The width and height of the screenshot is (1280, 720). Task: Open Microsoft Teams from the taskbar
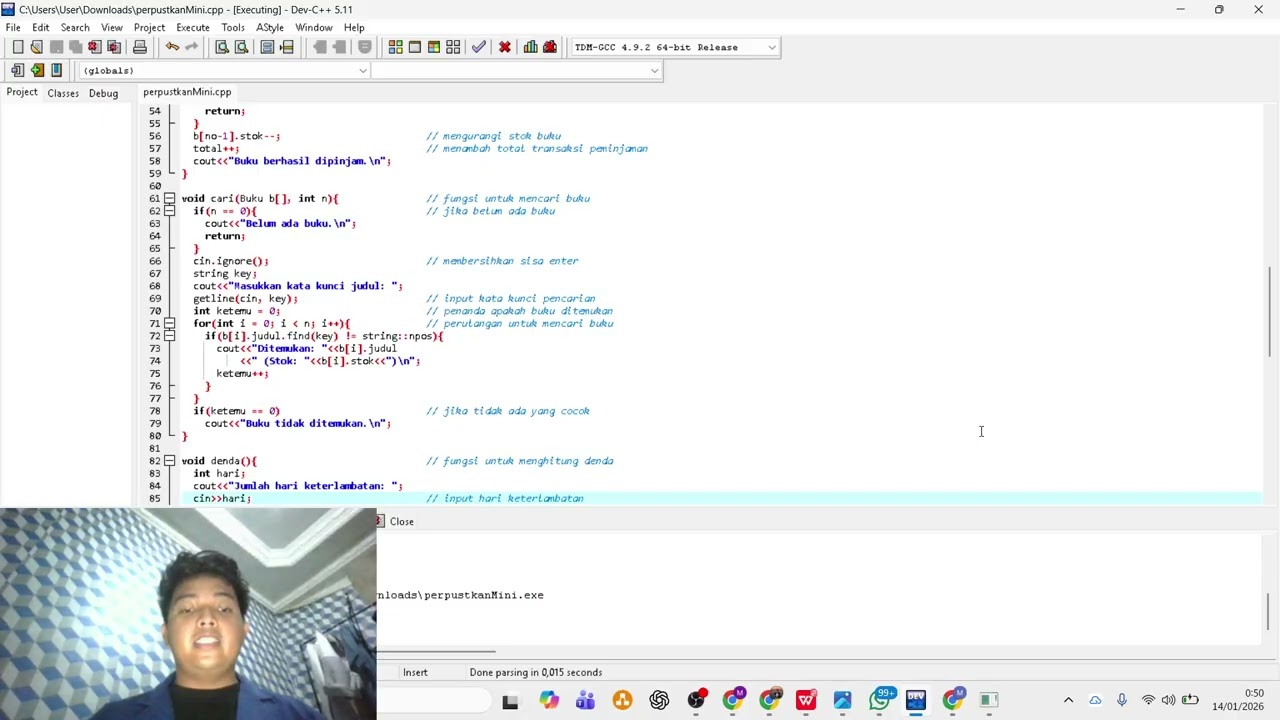click(x=586, y=700)
